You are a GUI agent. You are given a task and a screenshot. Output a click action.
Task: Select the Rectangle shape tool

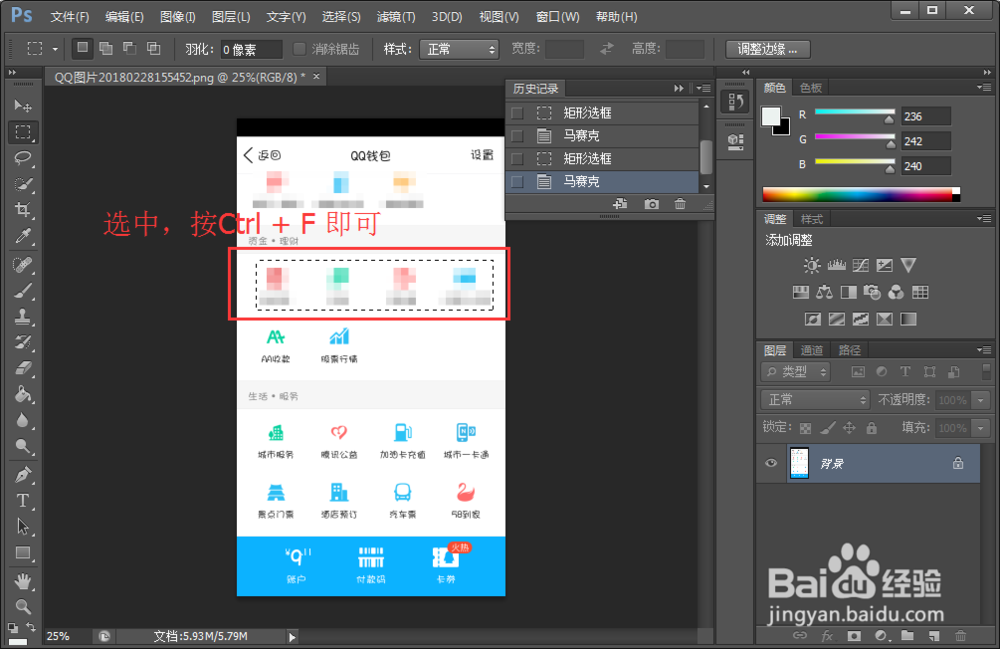click(23, 553)
